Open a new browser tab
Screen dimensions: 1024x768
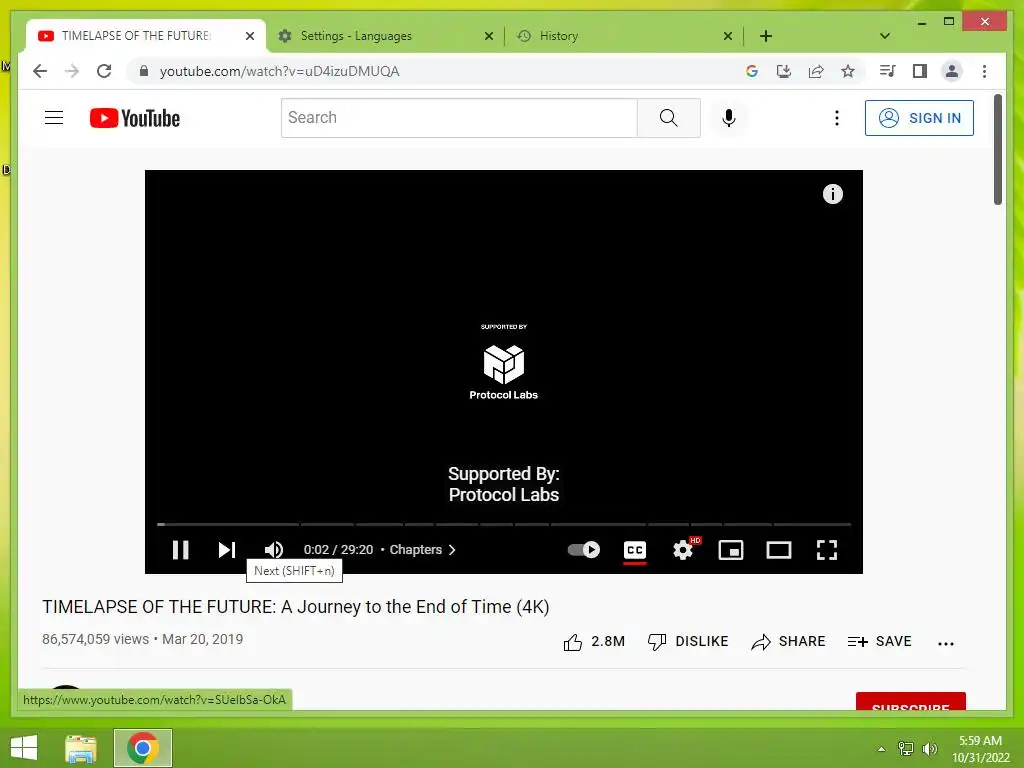[x=766, y=36]
